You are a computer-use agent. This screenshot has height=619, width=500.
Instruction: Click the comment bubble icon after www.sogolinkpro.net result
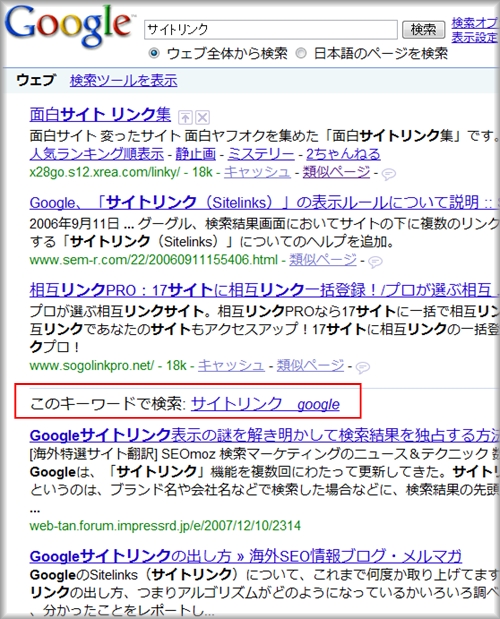[363, 368]
